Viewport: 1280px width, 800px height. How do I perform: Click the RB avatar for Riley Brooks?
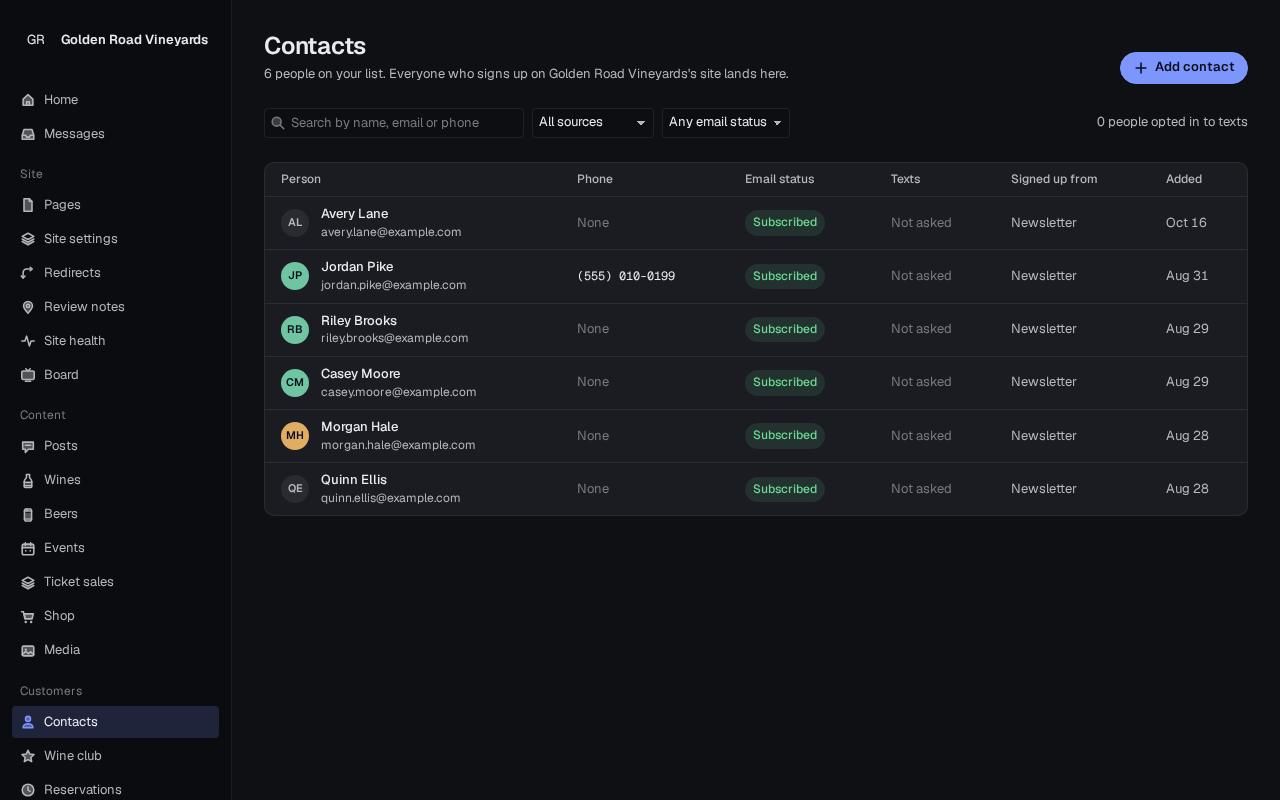pos(295,329)
